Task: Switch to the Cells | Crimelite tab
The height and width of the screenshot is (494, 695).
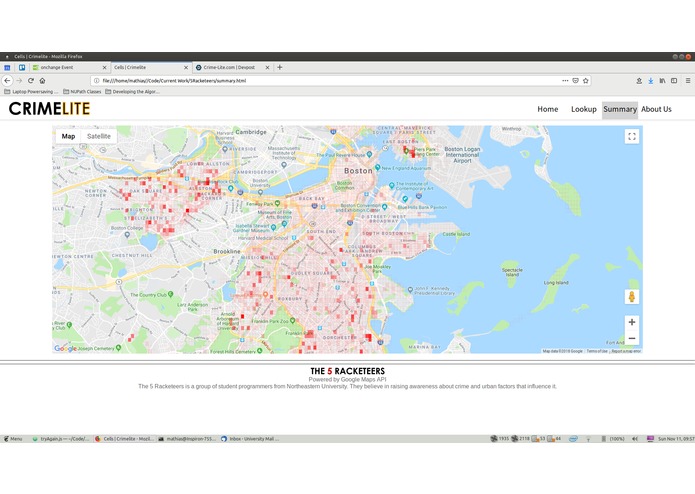Action: (x=151, y=67)
